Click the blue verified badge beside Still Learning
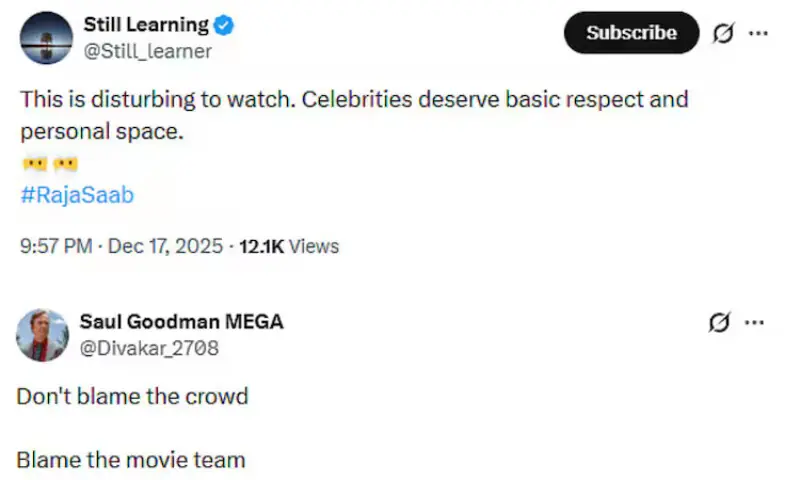Viewport: 800px width, 480px height. (x=225, y=25)
